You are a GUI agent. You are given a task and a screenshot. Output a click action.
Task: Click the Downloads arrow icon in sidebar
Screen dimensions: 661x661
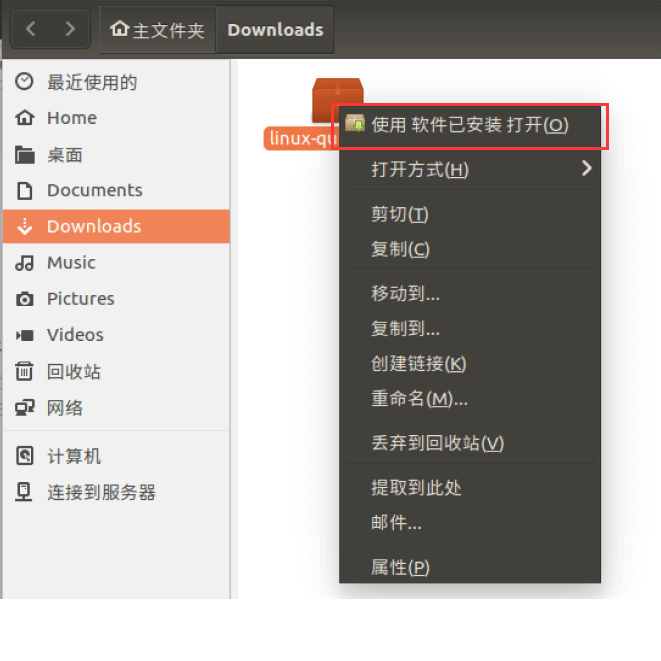coord(24,226)
